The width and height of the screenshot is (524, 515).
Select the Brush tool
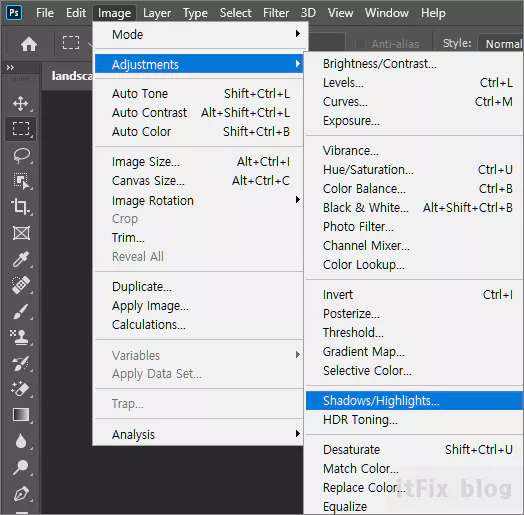(x=21, y=311)
